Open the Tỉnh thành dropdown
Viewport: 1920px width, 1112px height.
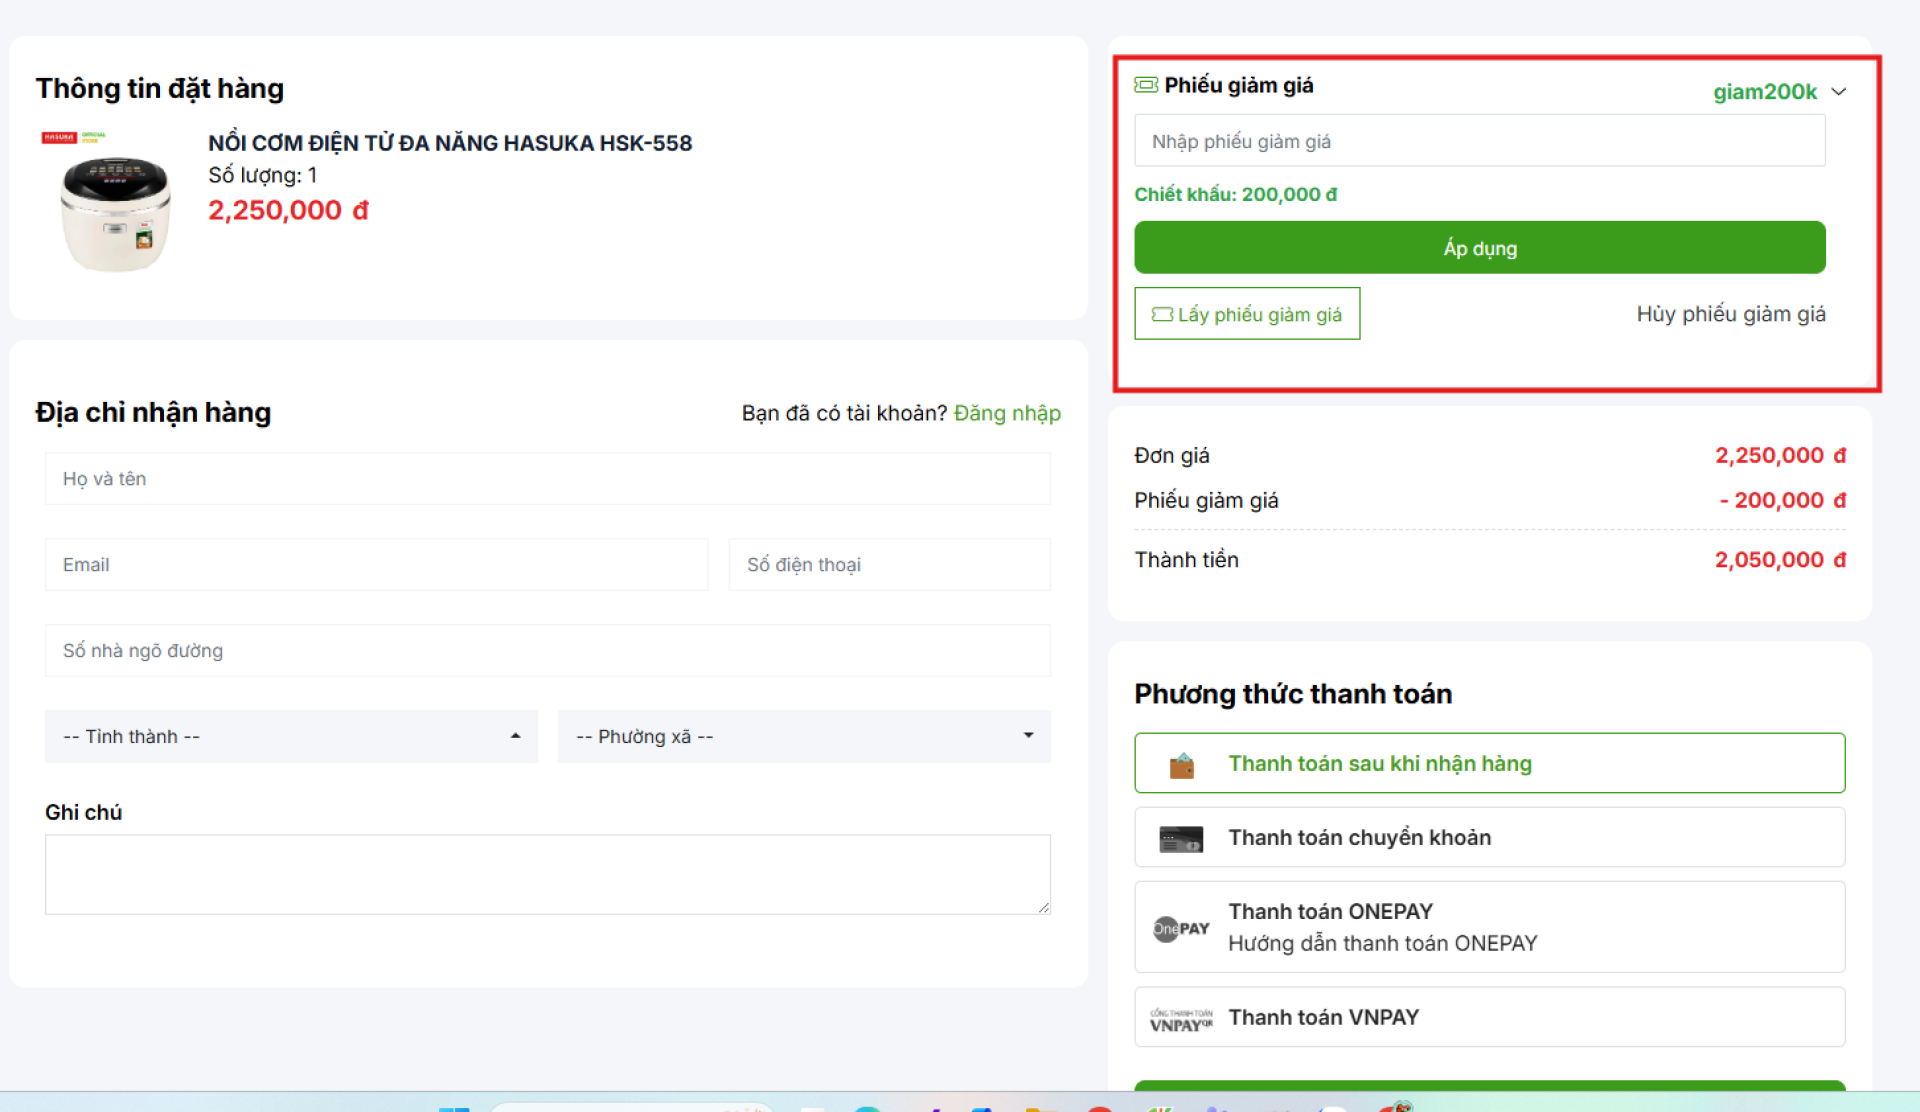[x=291, y=736]
